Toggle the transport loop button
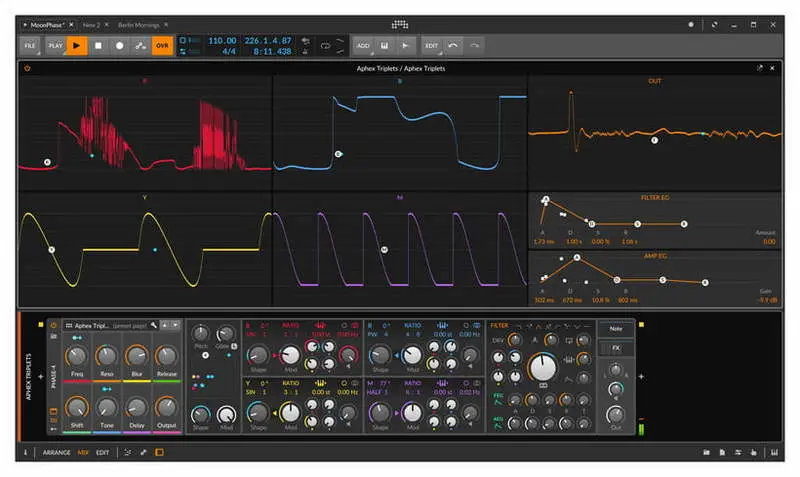The image size is (800, 477). tap(325, 45)
